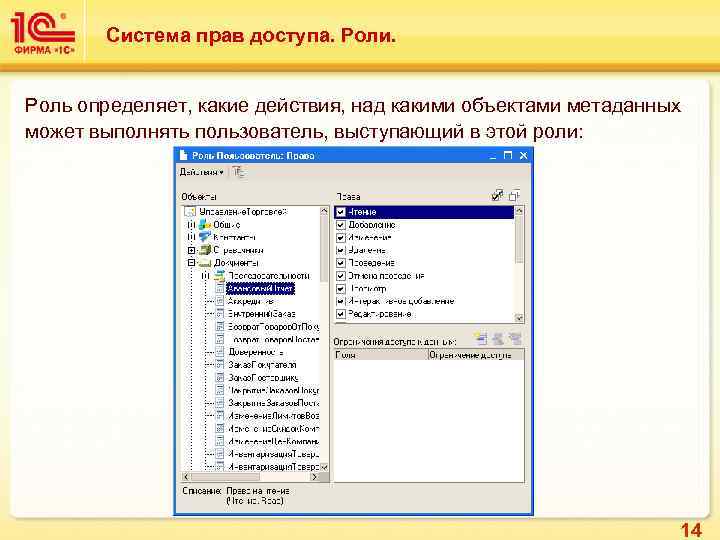Toggle the Отмена проведения checkbox
This screenshot has width=720, height=540.
tap(341, 276)
